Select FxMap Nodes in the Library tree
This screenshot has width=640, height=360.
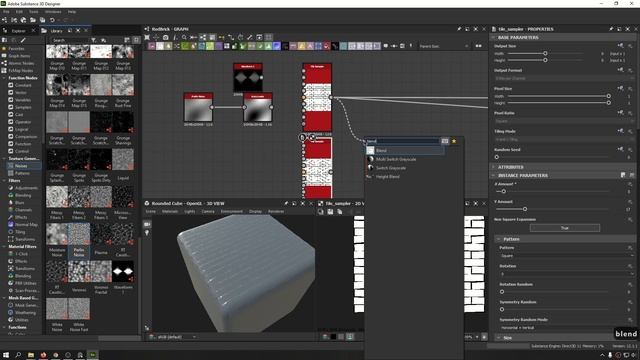pos(20,71)
